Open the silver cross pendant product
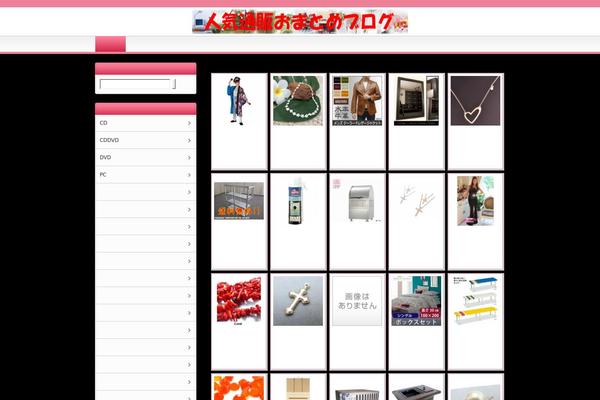Viewport: 600px width, 400px height. tap(298, 301)
